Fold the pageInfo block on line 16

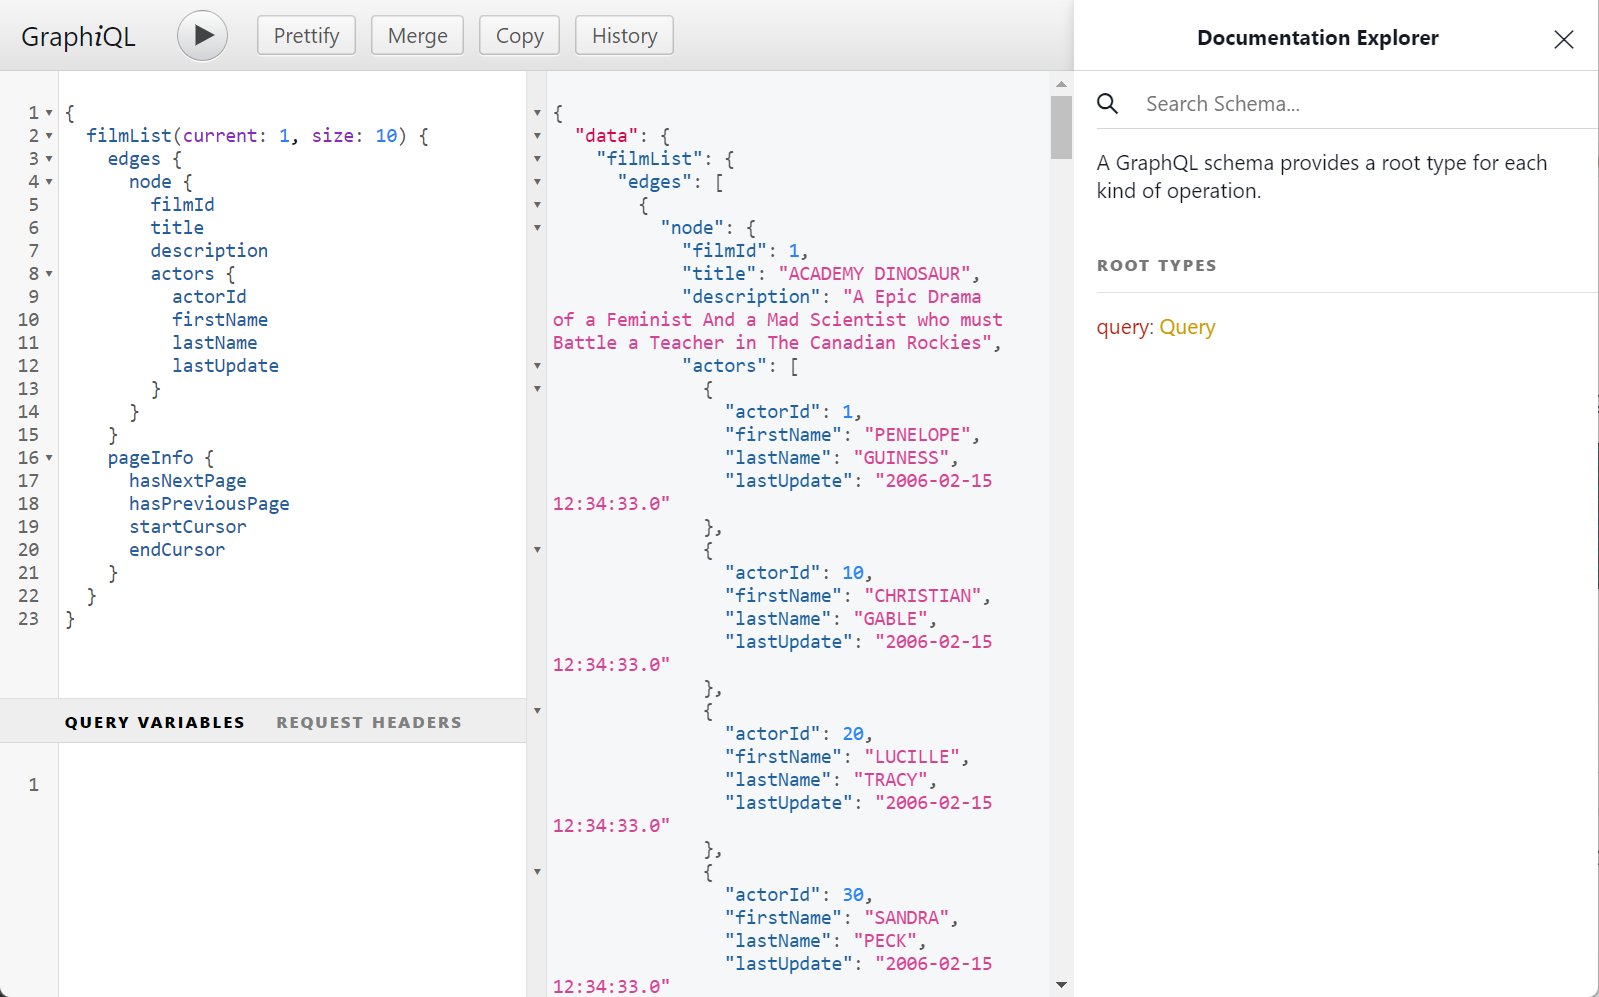pos(49,458)
